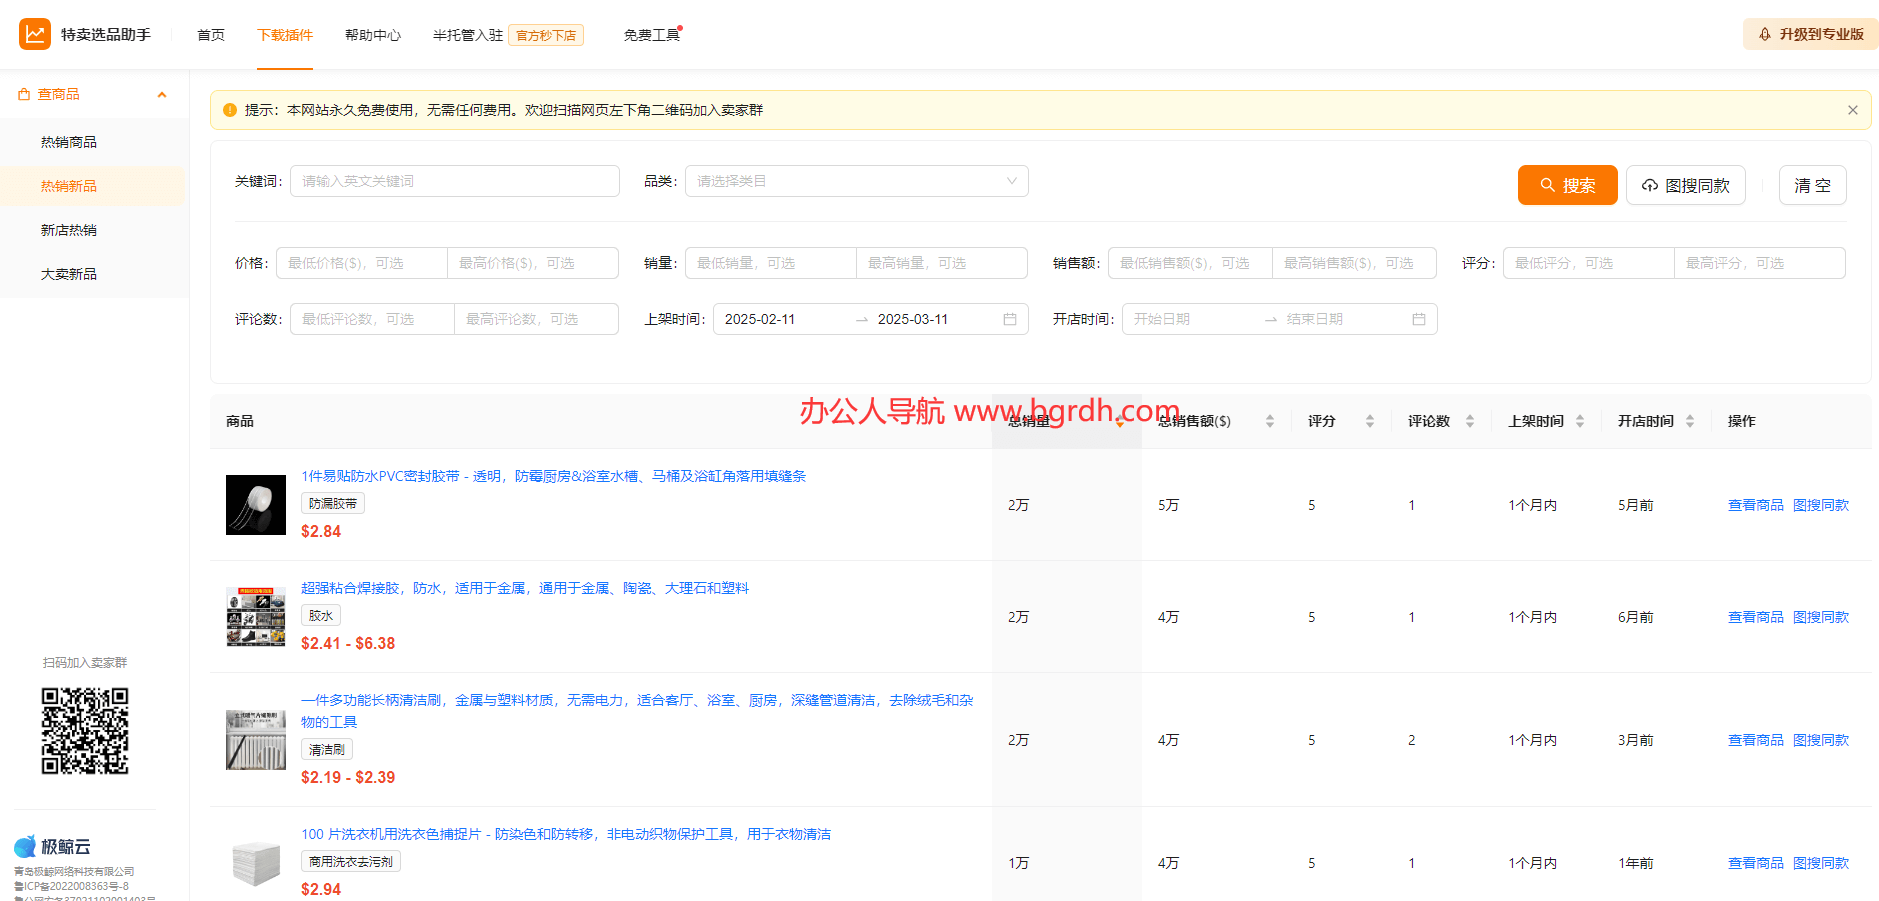This screenshot has height=901, width=1879.
Task: Open the 帮助中心 menu item
Action: [372, 34]
